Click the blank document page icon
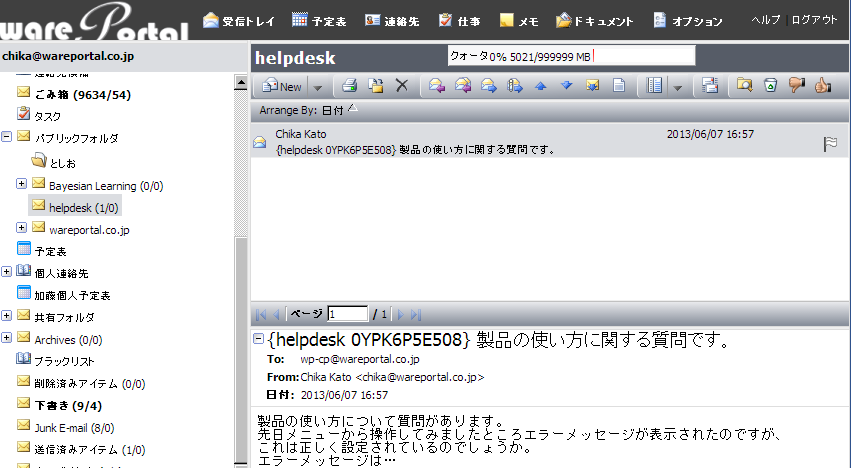Image resolution: width=851 pixels, height=468 pixels. tap(619, 85)
